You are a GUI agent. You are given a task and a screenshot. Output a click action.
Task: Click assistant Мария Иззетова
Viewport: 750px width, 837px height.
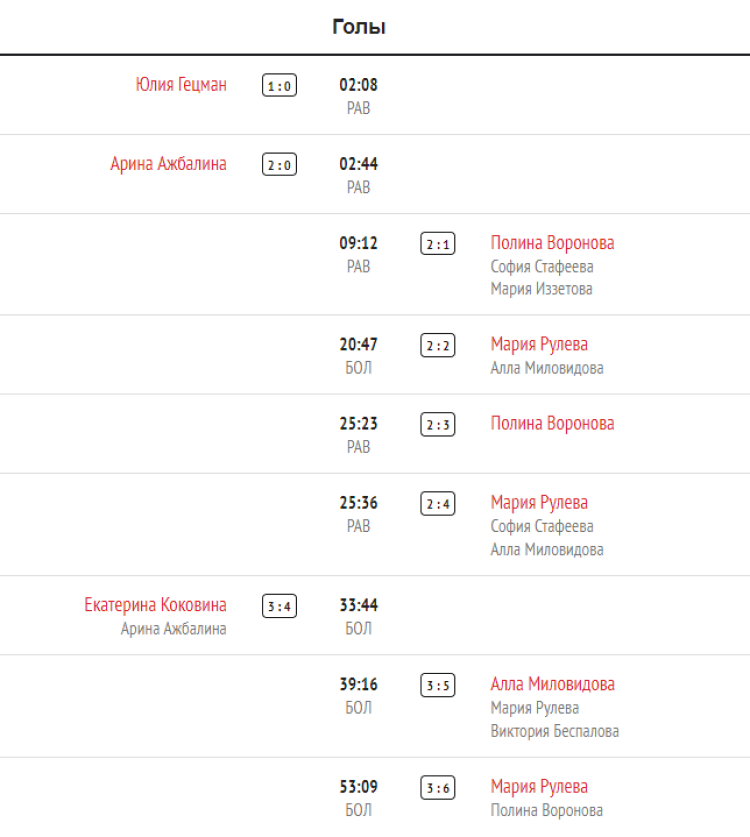541,289
